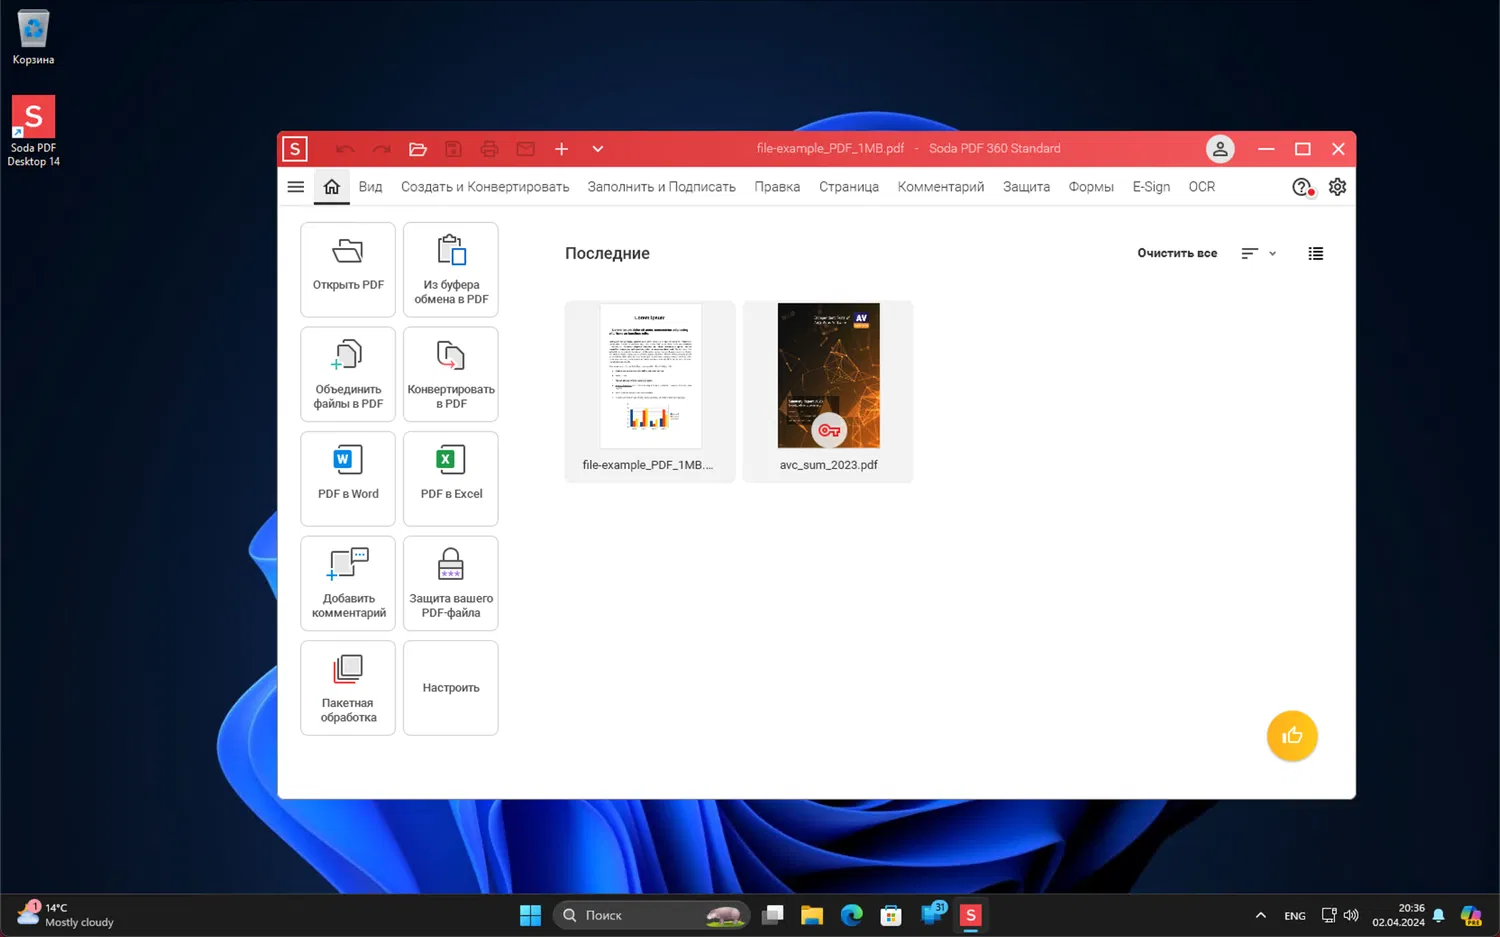Click the print icon in title bar
Viewport: 1500px width, 937px height.
point(489,149)
